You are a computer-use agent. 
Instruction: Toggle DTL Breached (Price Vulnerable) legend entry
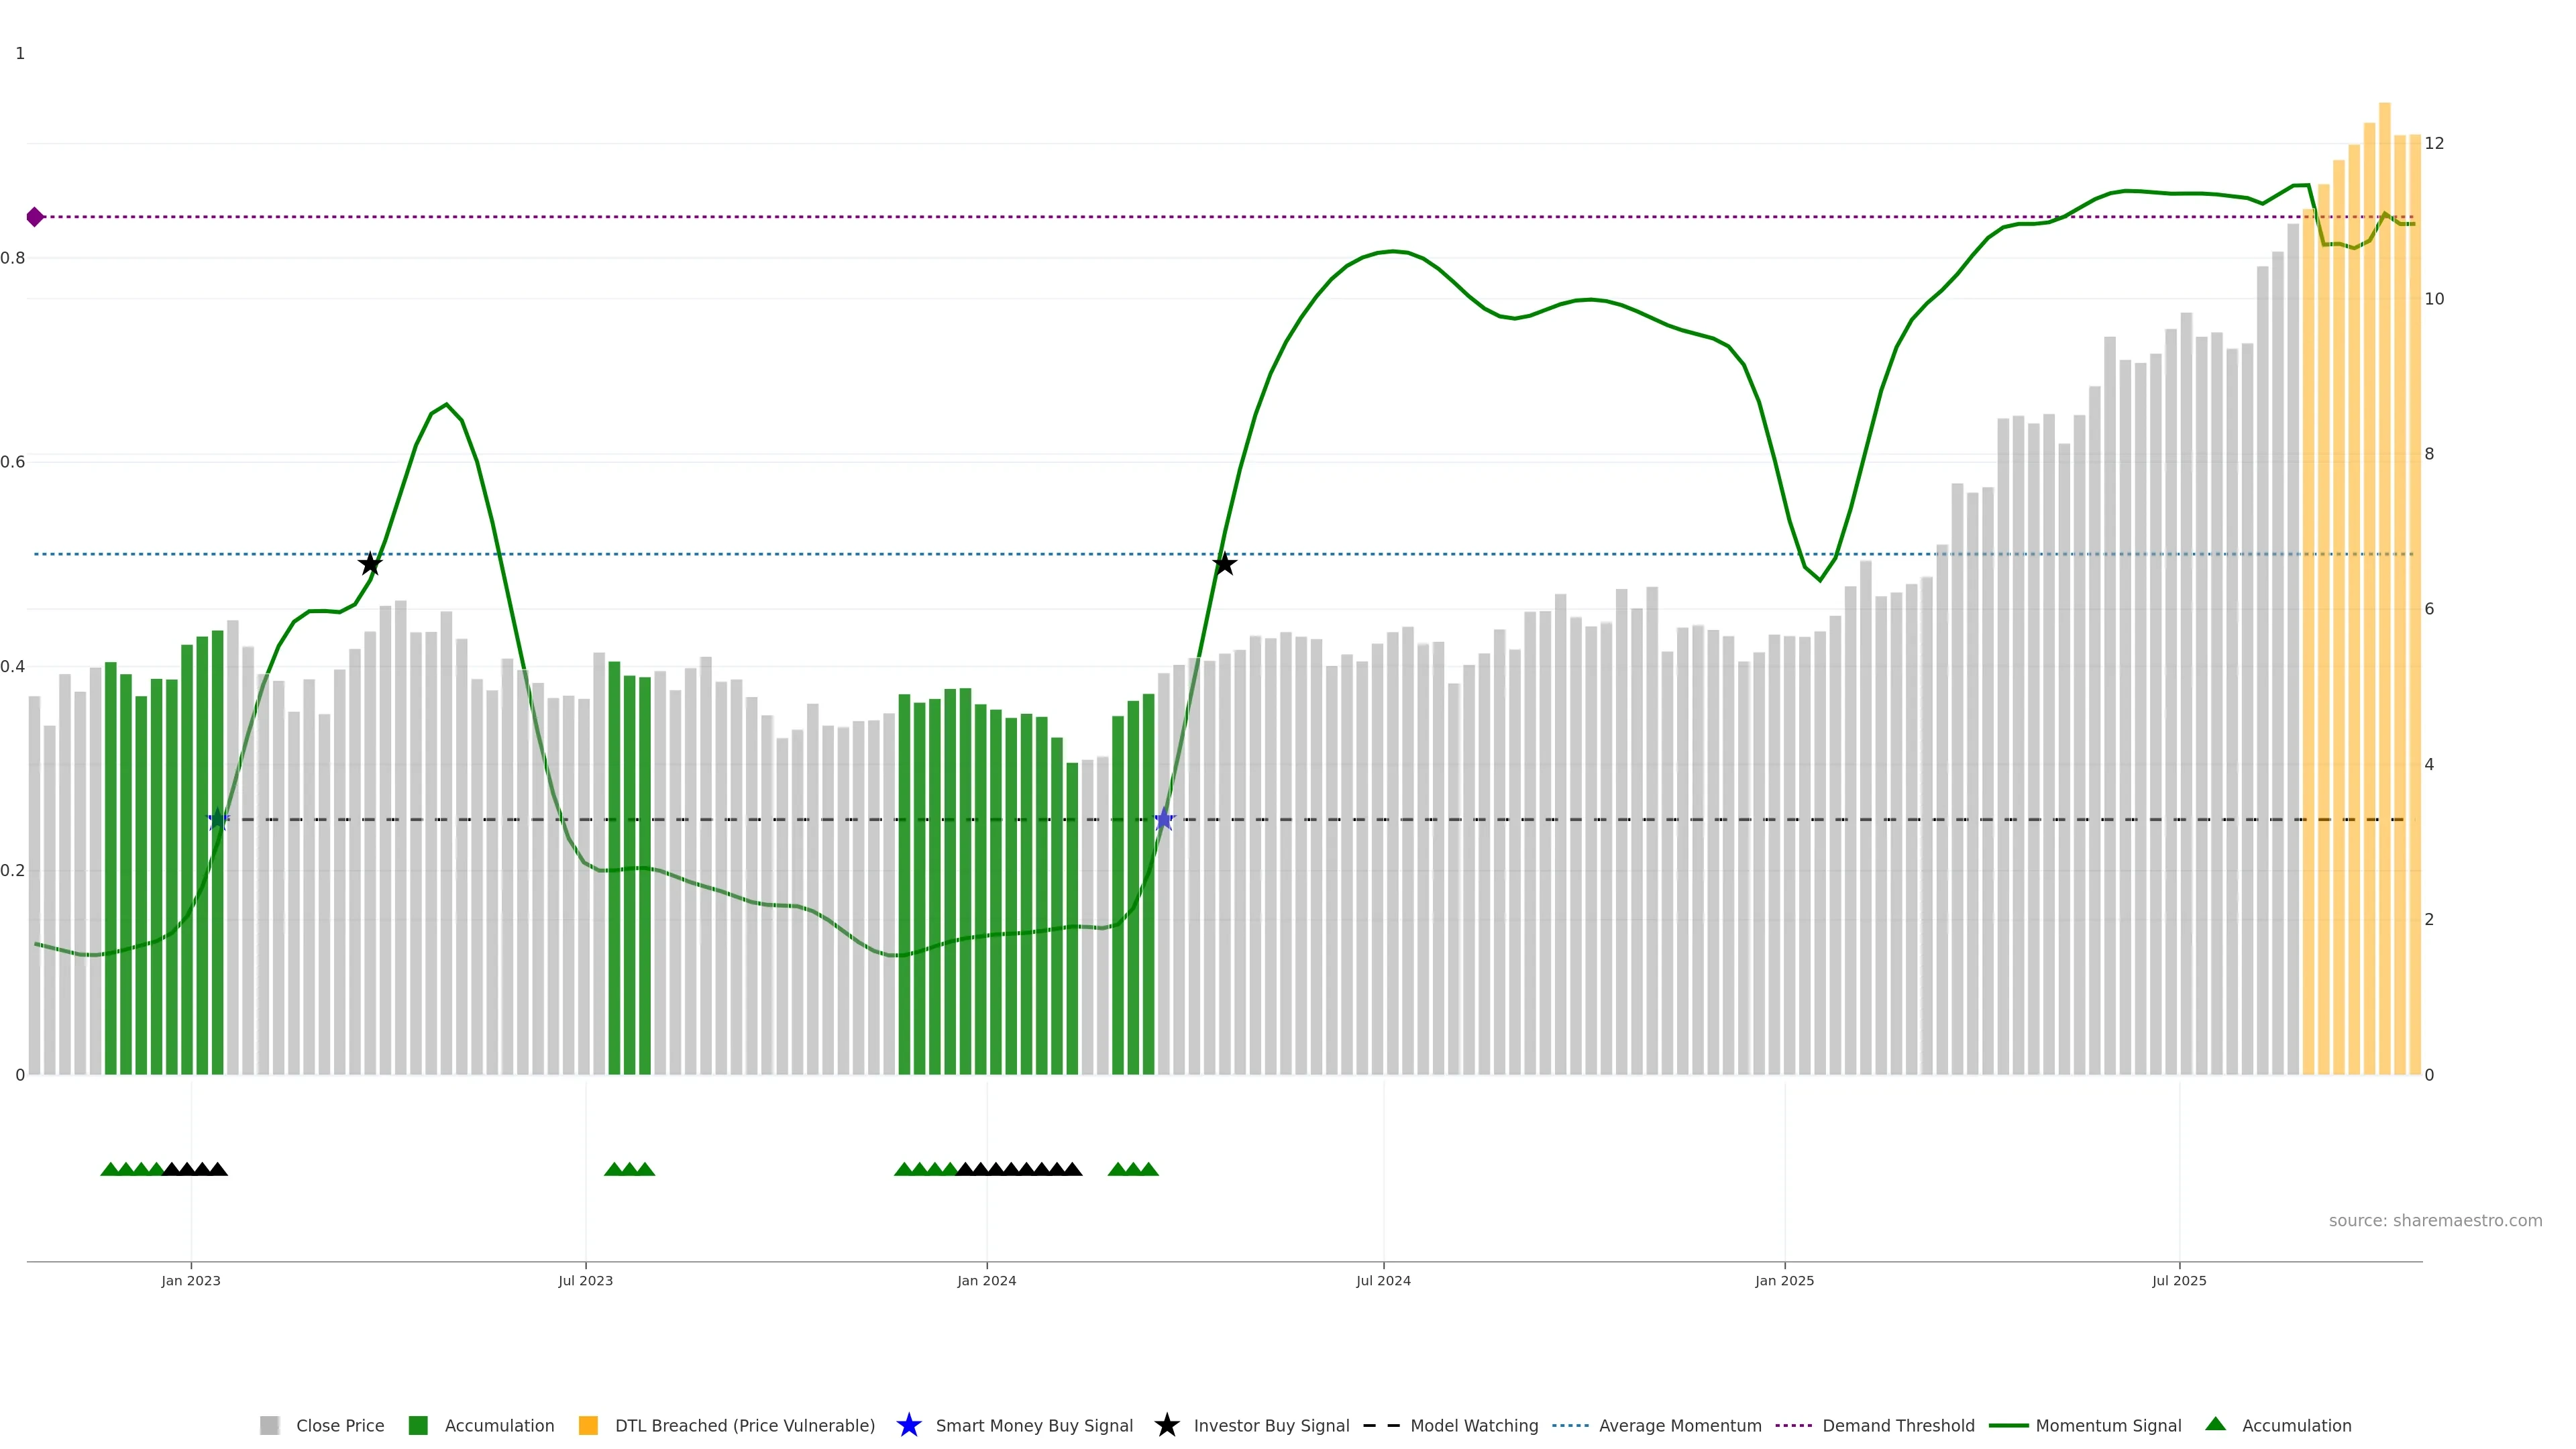(744, 1425)
